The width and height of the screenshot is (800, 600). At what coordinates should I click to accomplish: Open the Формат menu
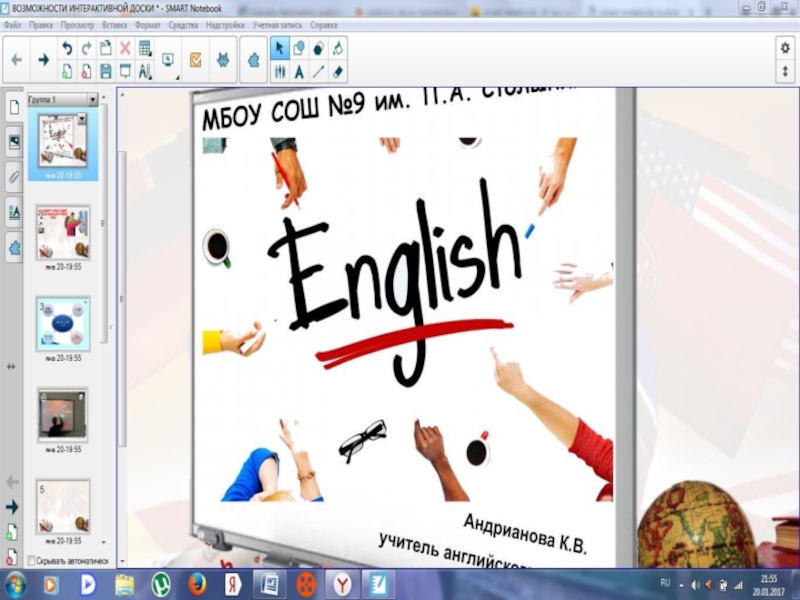coord(147,25)
